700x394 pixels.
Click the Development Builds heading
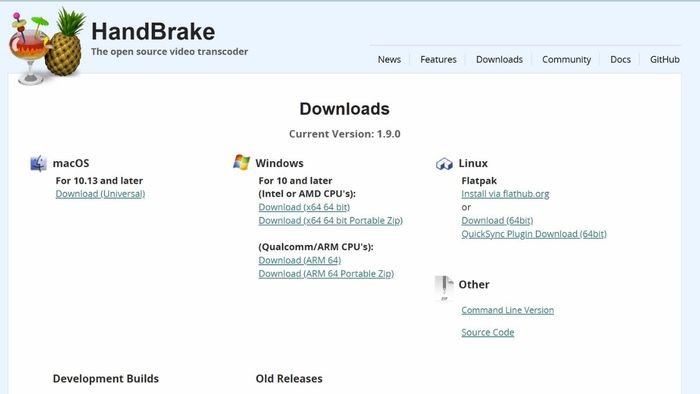click(x=106, y=379)
